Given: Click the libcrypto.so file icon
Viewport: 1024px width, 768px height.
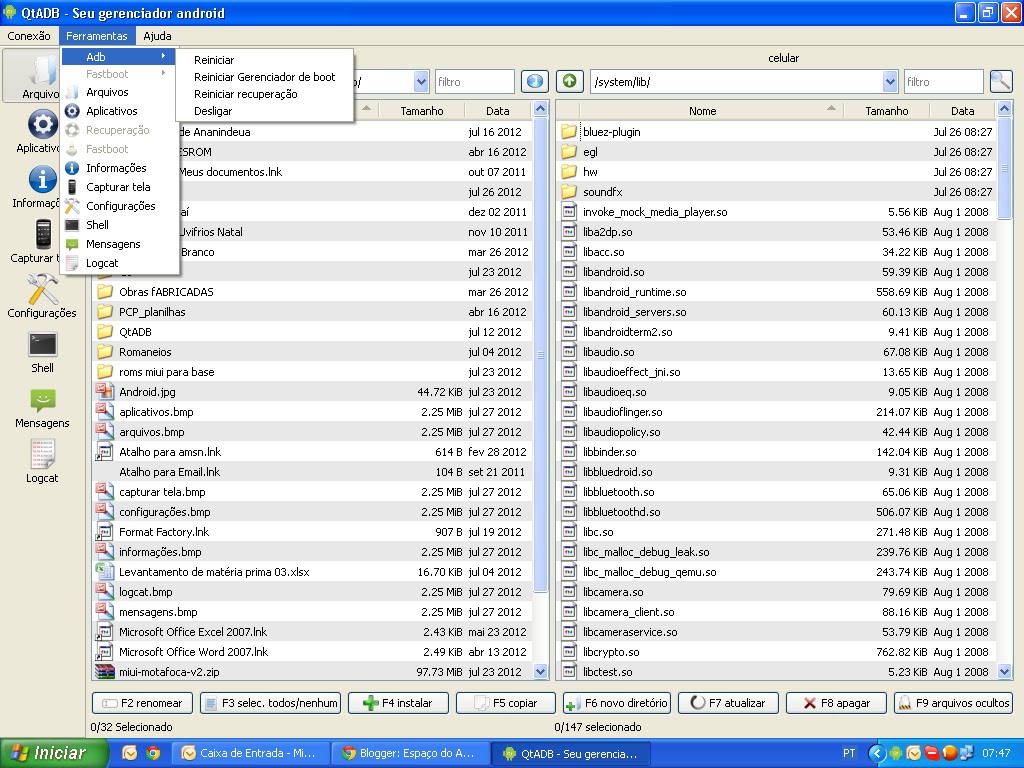Looking at the screenshot, I should pos(569,652).
